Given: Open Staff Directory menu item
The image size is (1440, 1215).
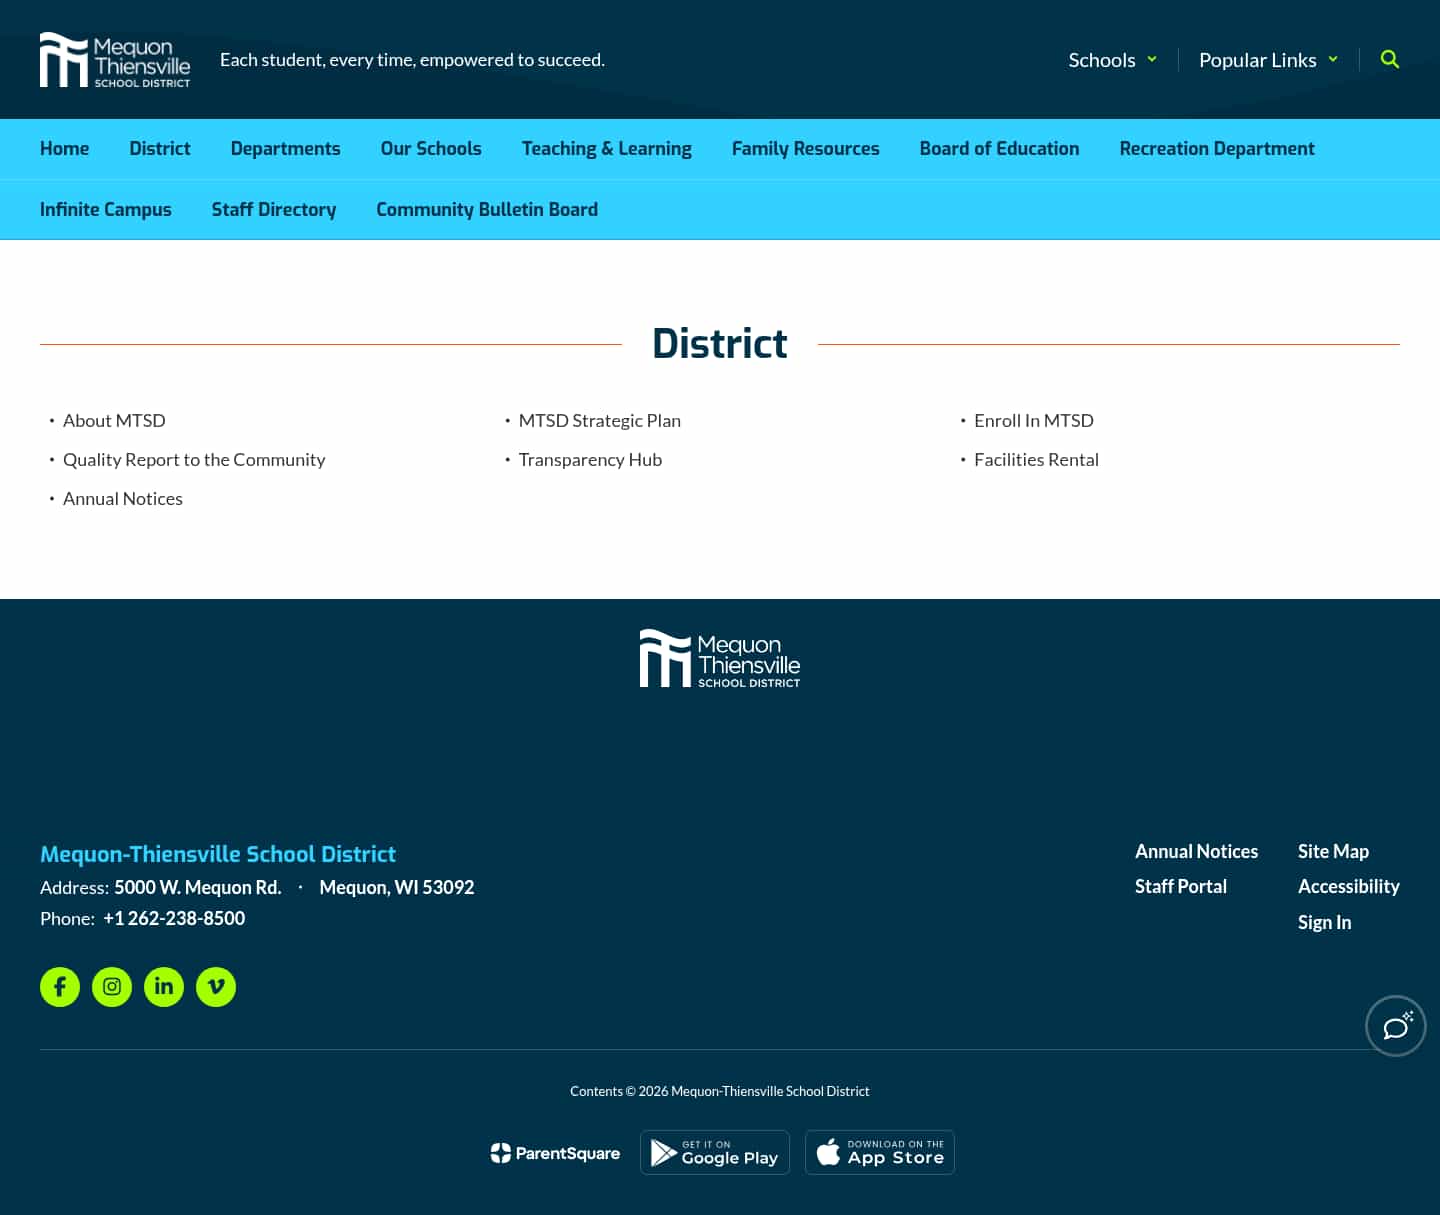Looking at the screenshot, I should click(274, 210).
